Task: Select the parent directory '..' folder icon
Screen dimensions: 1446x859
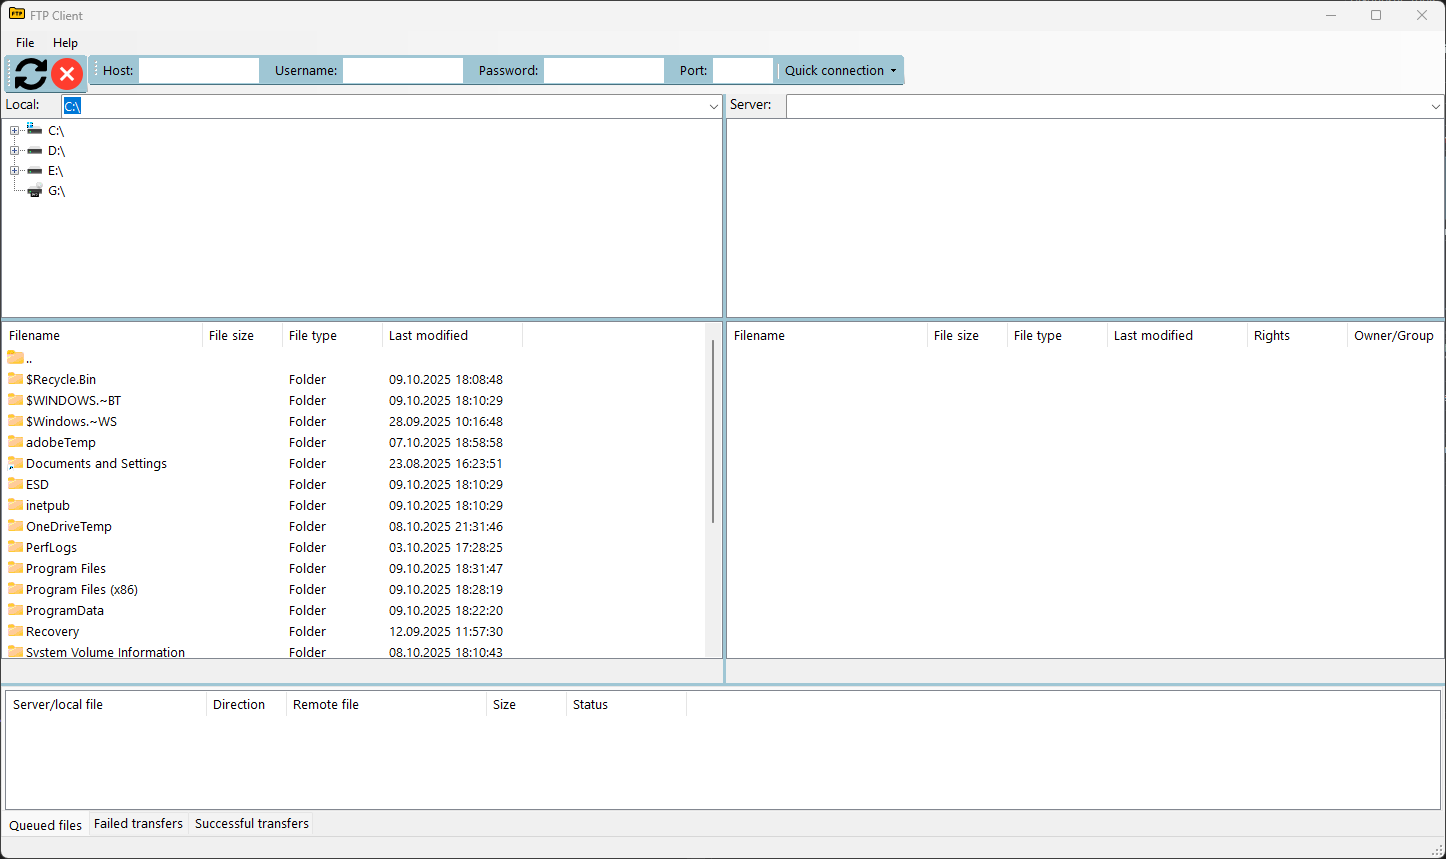Action: [x=15, y=358]
